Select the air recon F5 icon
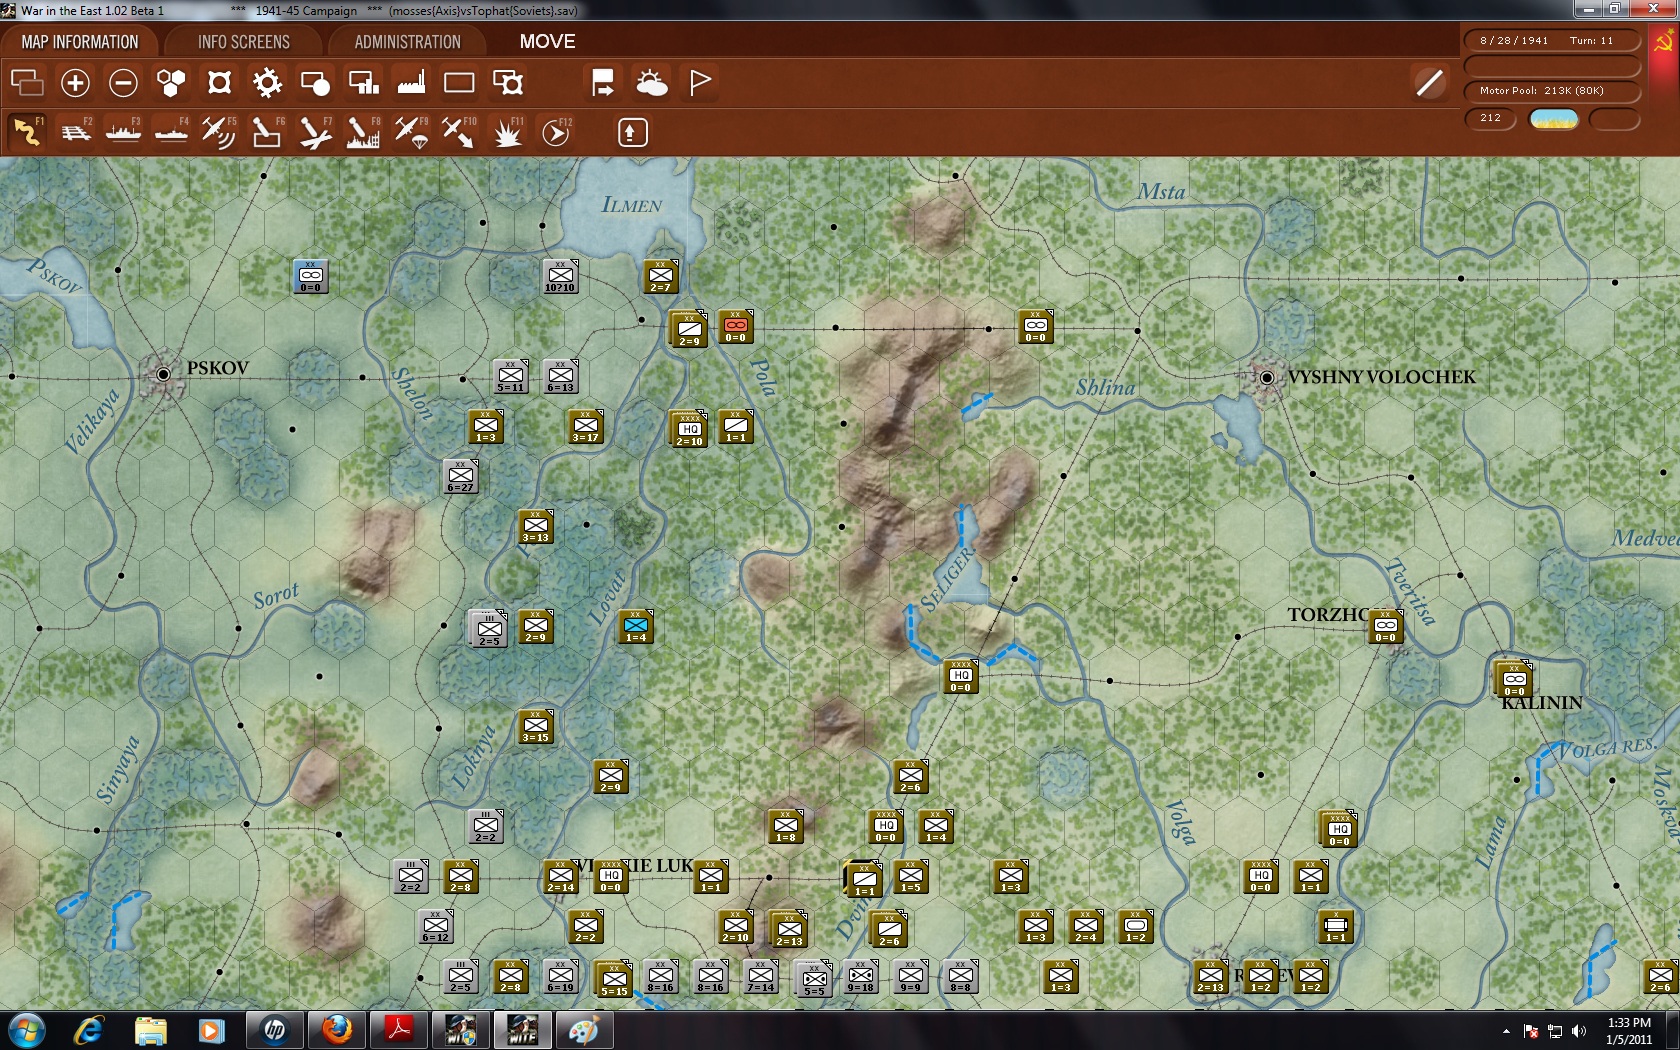This screenshot has width=1680, height=1050. click(219, 132)
